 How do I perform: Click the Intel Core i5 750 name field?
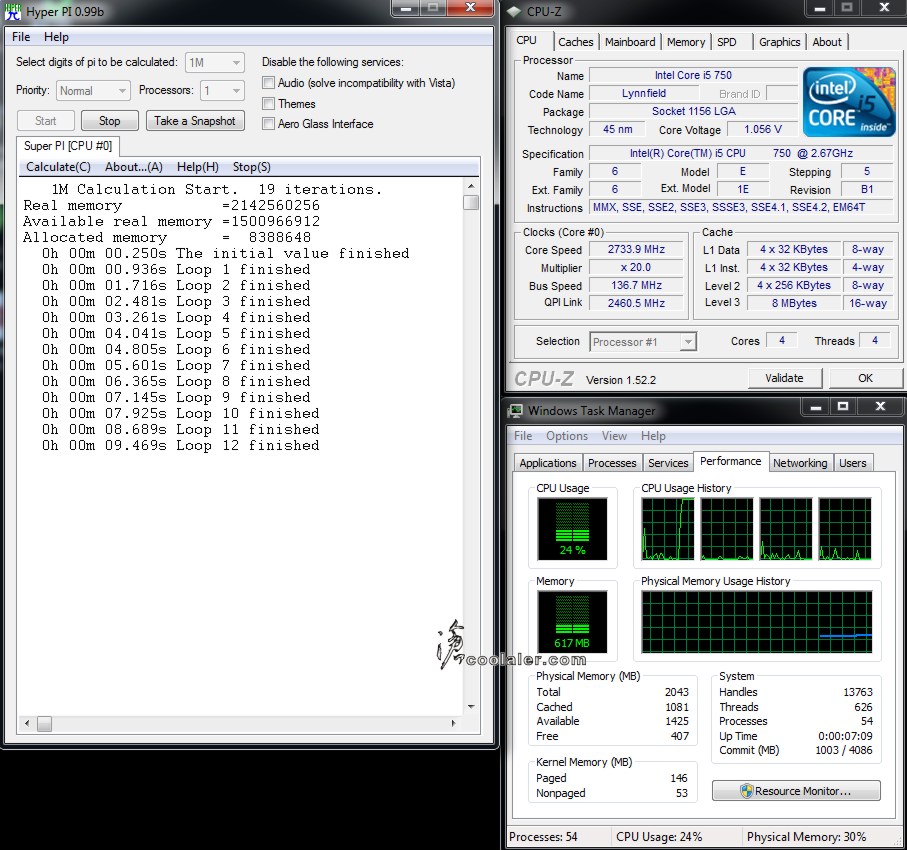tap(693, 75)
